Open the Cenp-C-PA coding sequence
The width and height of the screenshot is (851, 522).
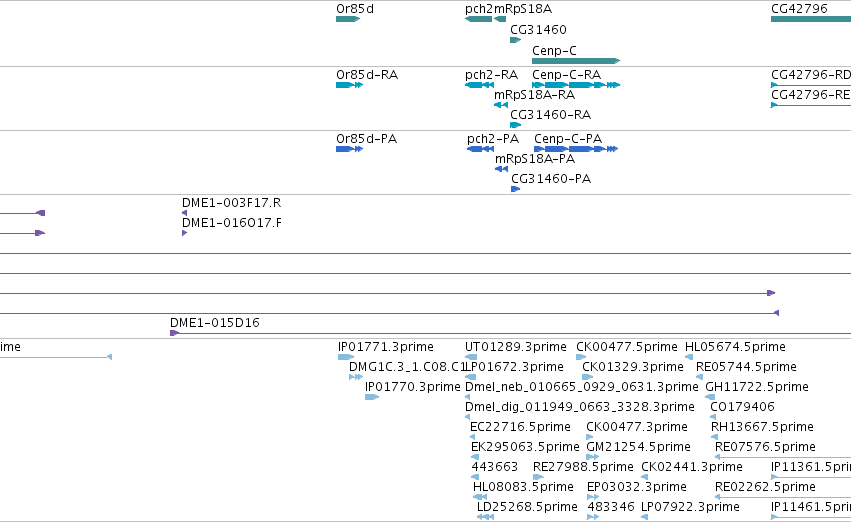576,149
